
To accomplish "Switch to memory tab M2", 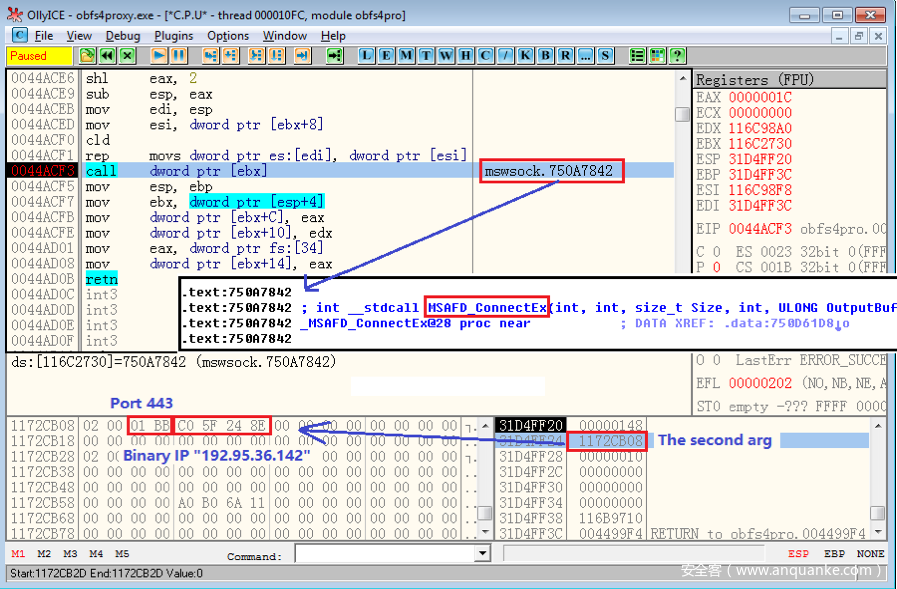I will point(44,554).
